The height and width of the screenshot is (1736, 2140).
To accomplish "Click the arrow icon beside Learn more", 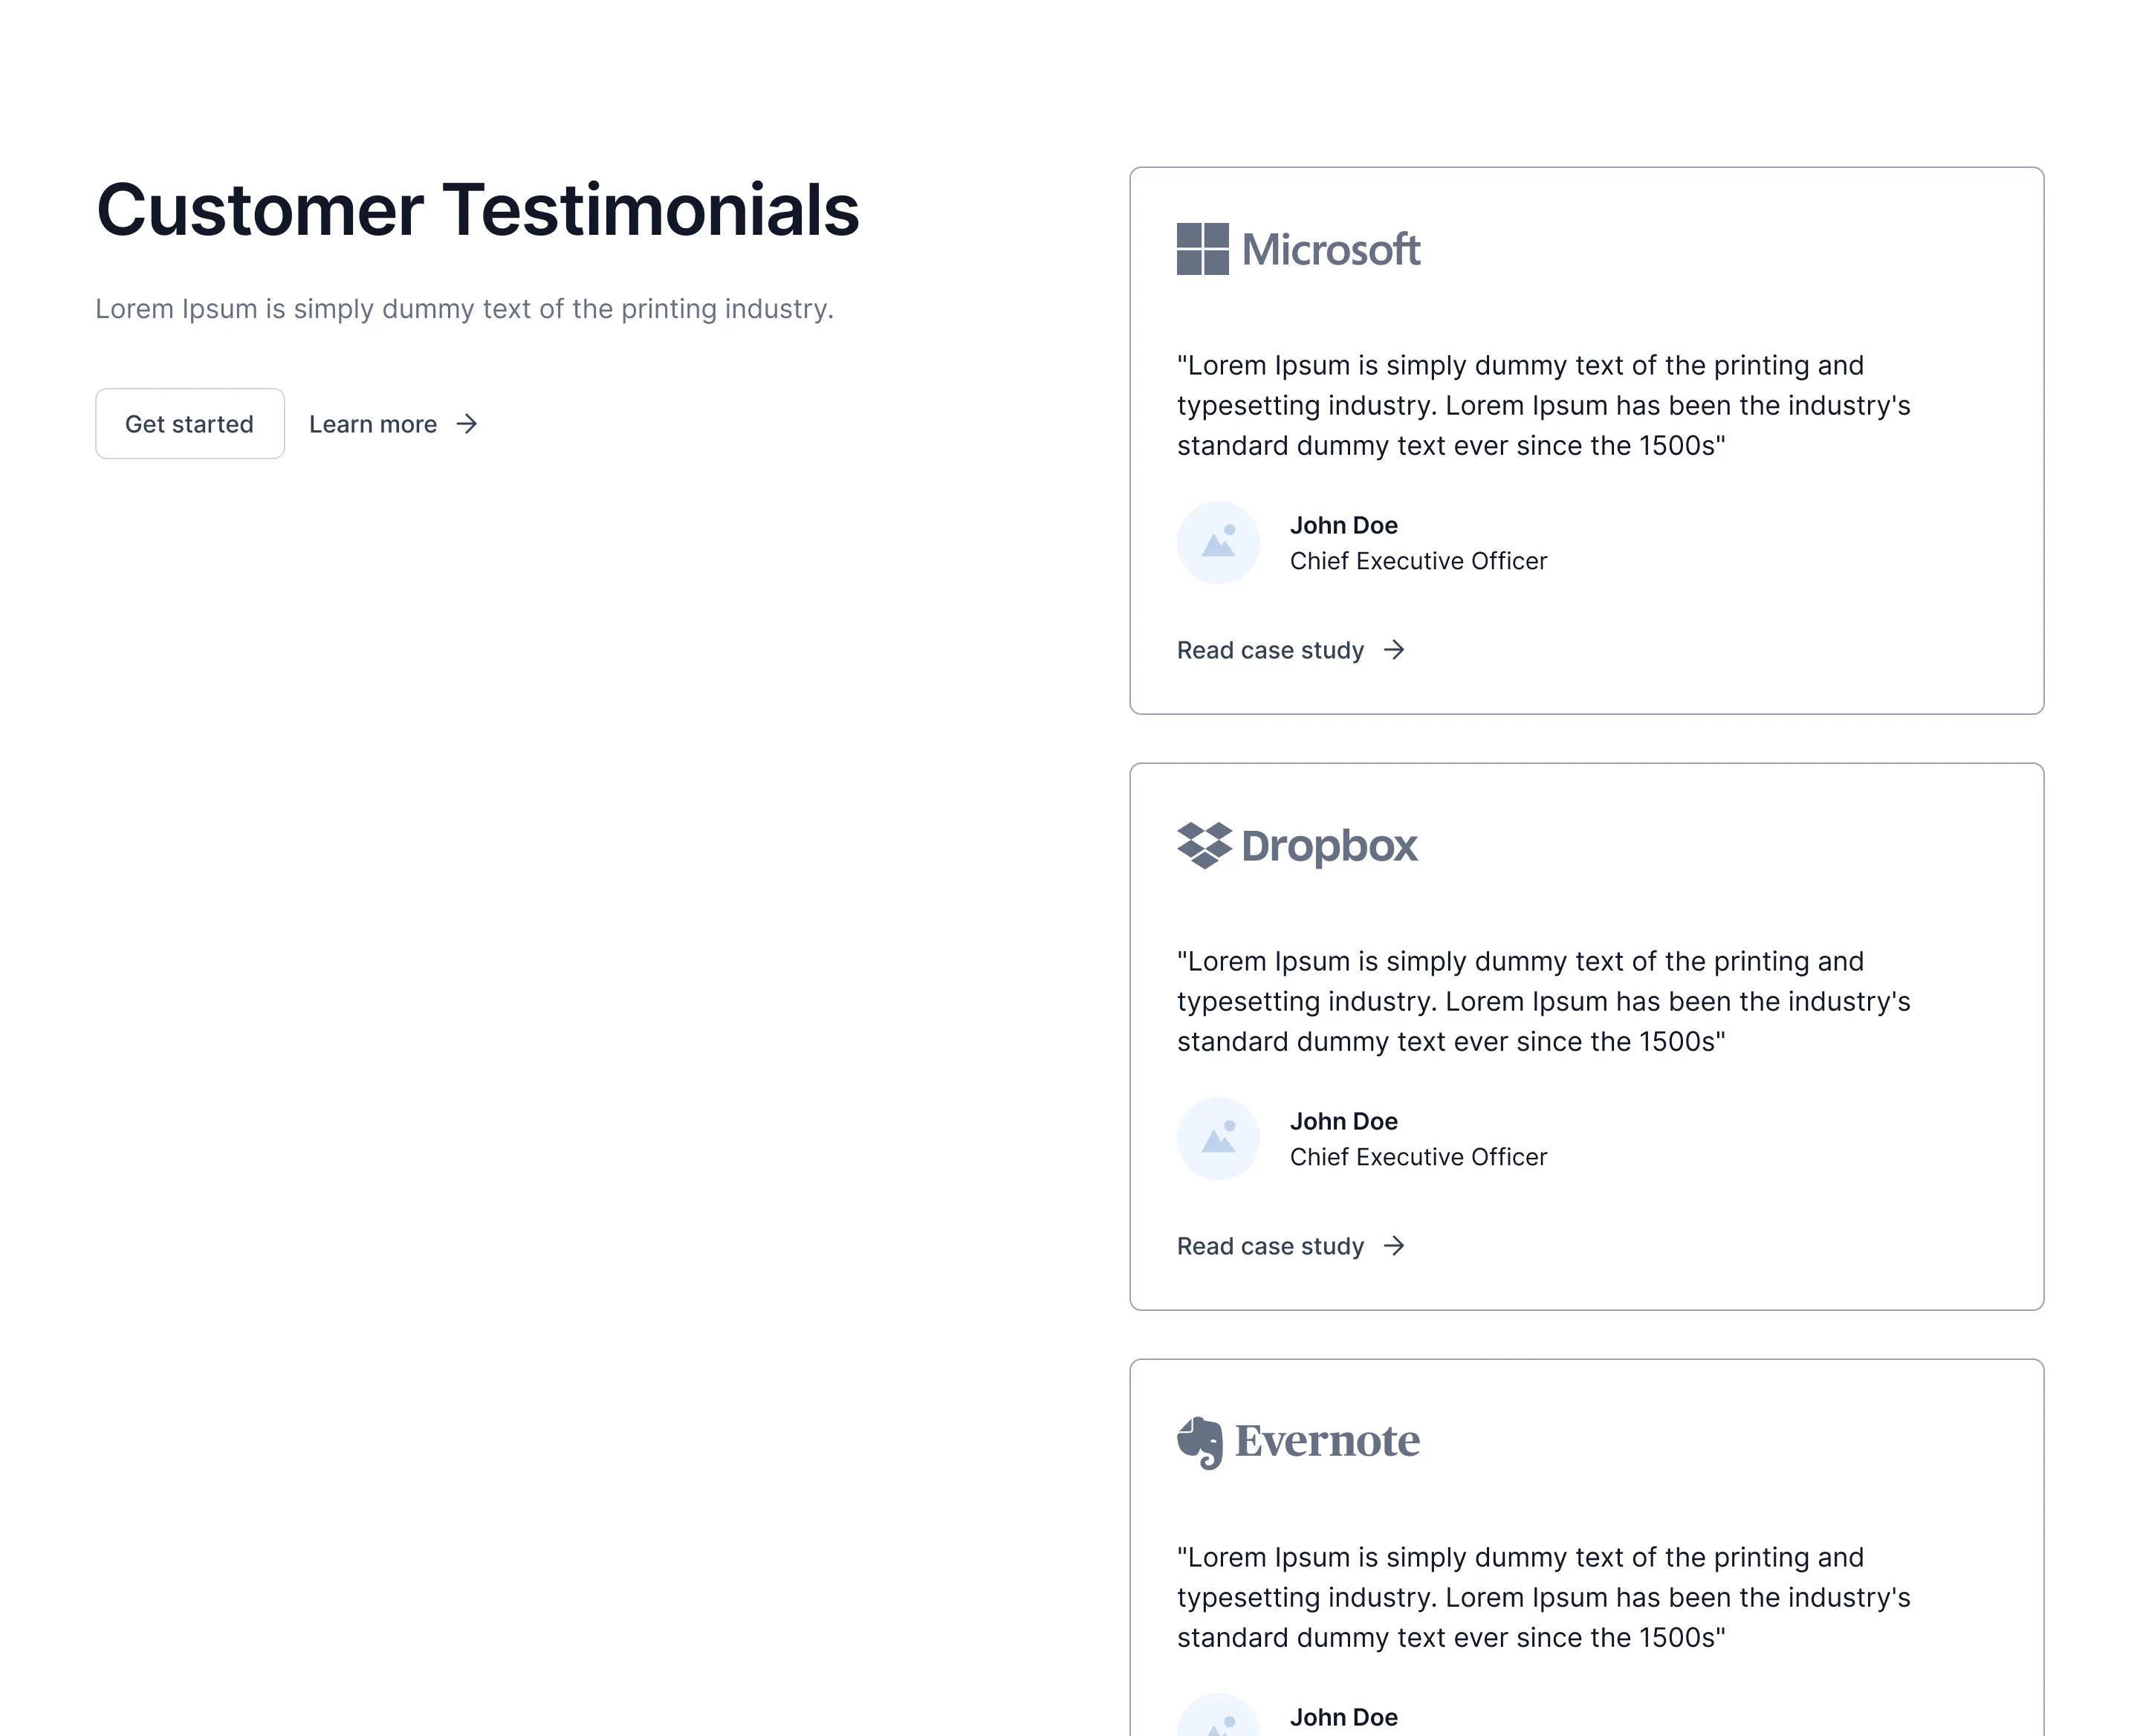I will tap(467, 424).
